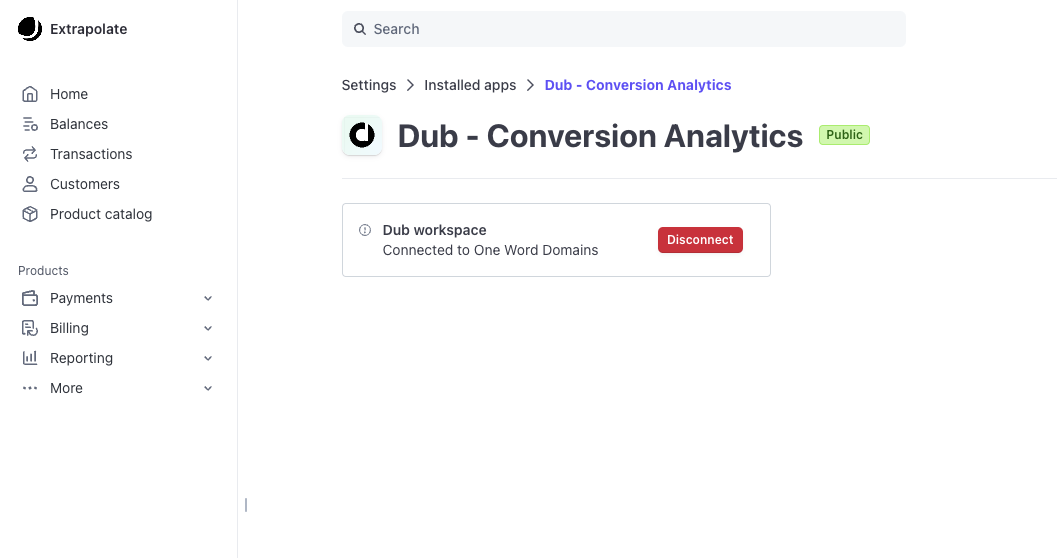This screenshot has width=1057, height=558.
Task: Click the info icon beside Dub workspace
Action: (x=365, y=230)
